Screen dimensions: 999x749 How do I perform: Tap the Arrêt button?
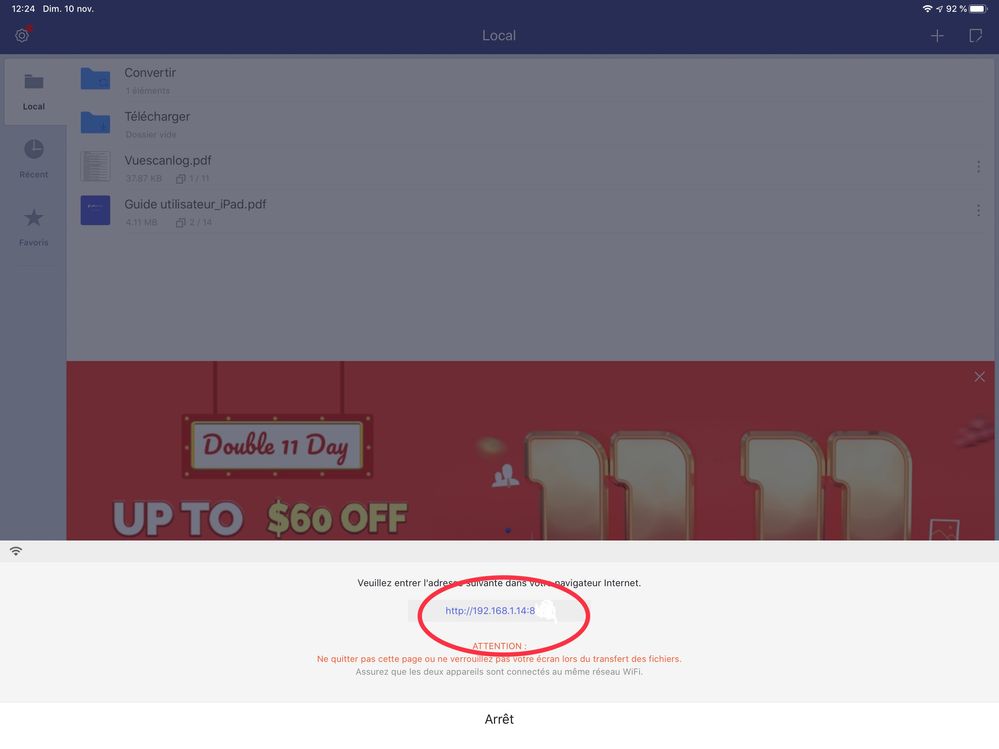tap(499, 719)
